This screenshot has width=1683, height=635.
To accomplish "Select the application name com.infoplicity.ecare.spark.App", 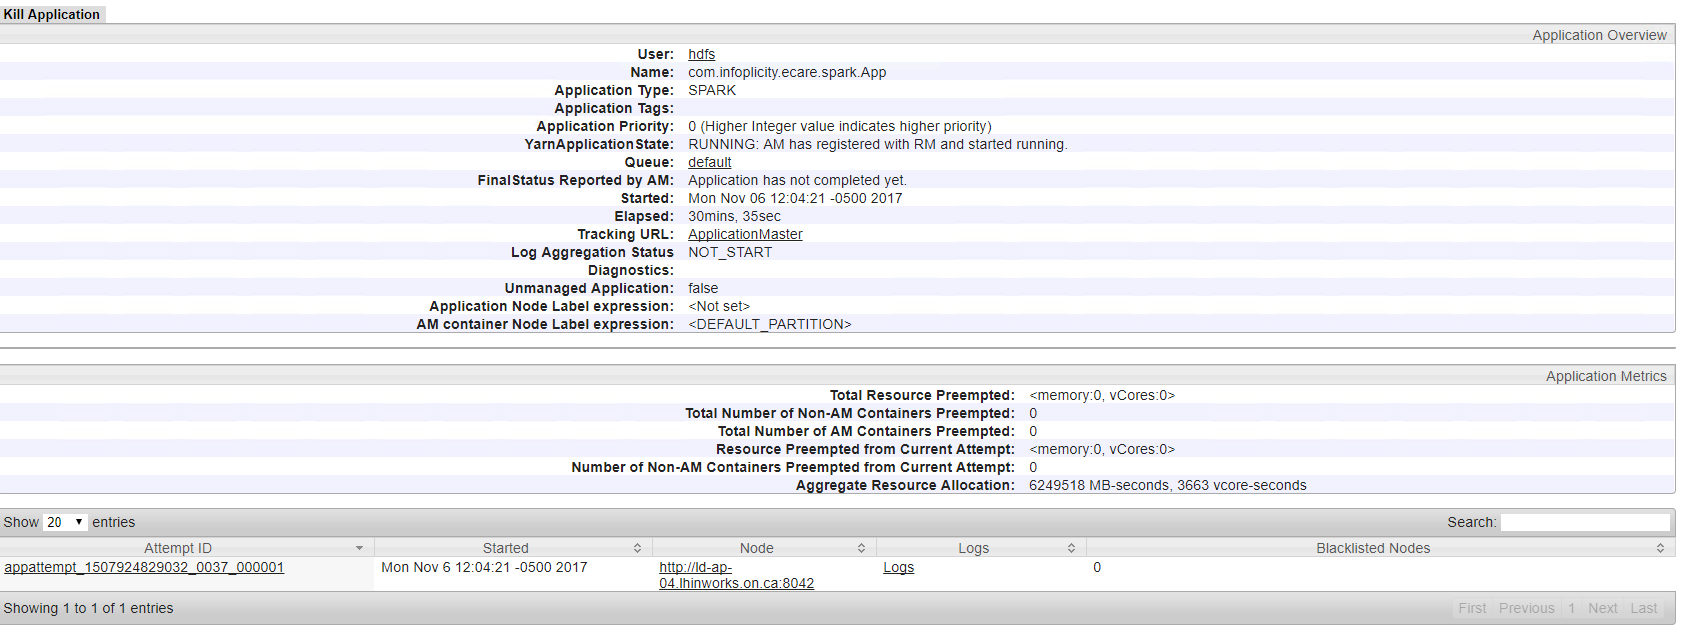I will 787,72.
